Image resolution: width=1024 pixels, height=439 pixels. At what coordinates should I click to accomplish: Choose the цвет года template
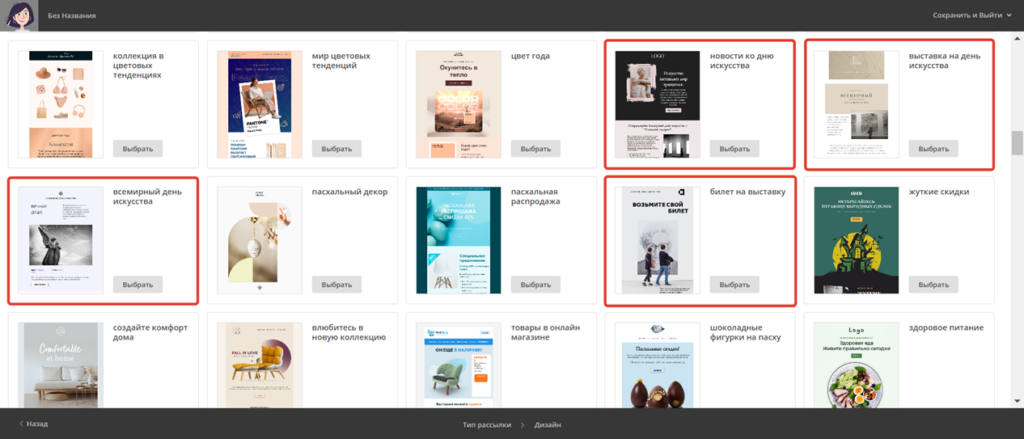tap(536, 148)
